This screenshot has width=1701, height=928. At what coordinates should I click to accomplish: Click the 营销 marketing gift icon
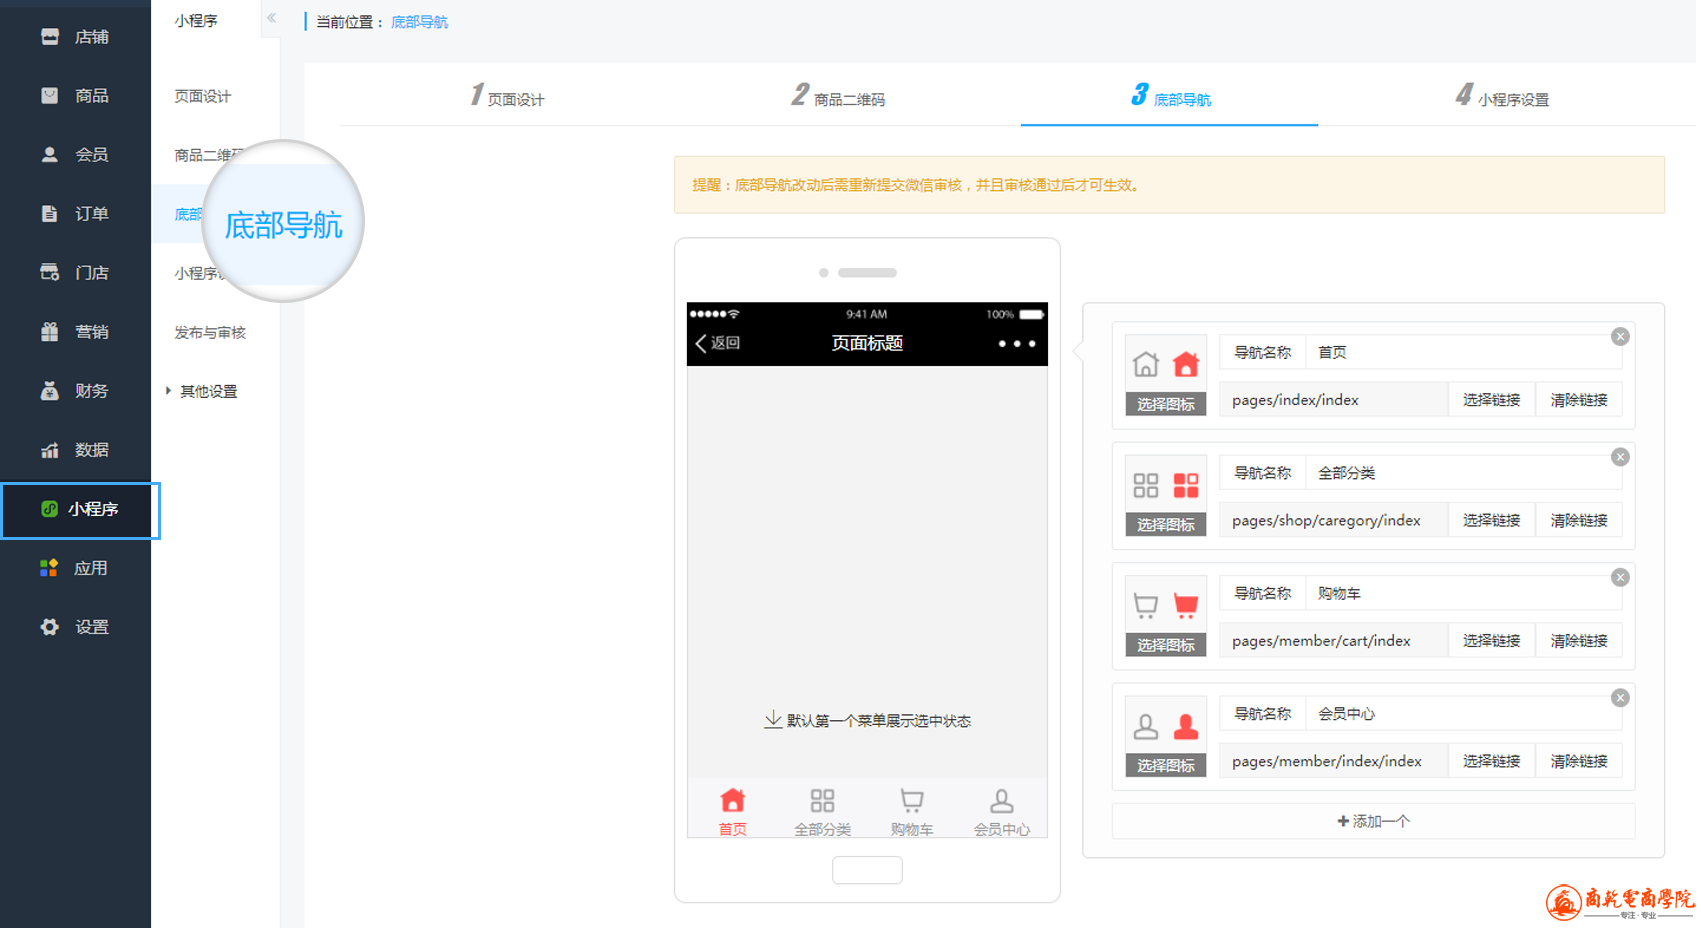coord(49,332)
